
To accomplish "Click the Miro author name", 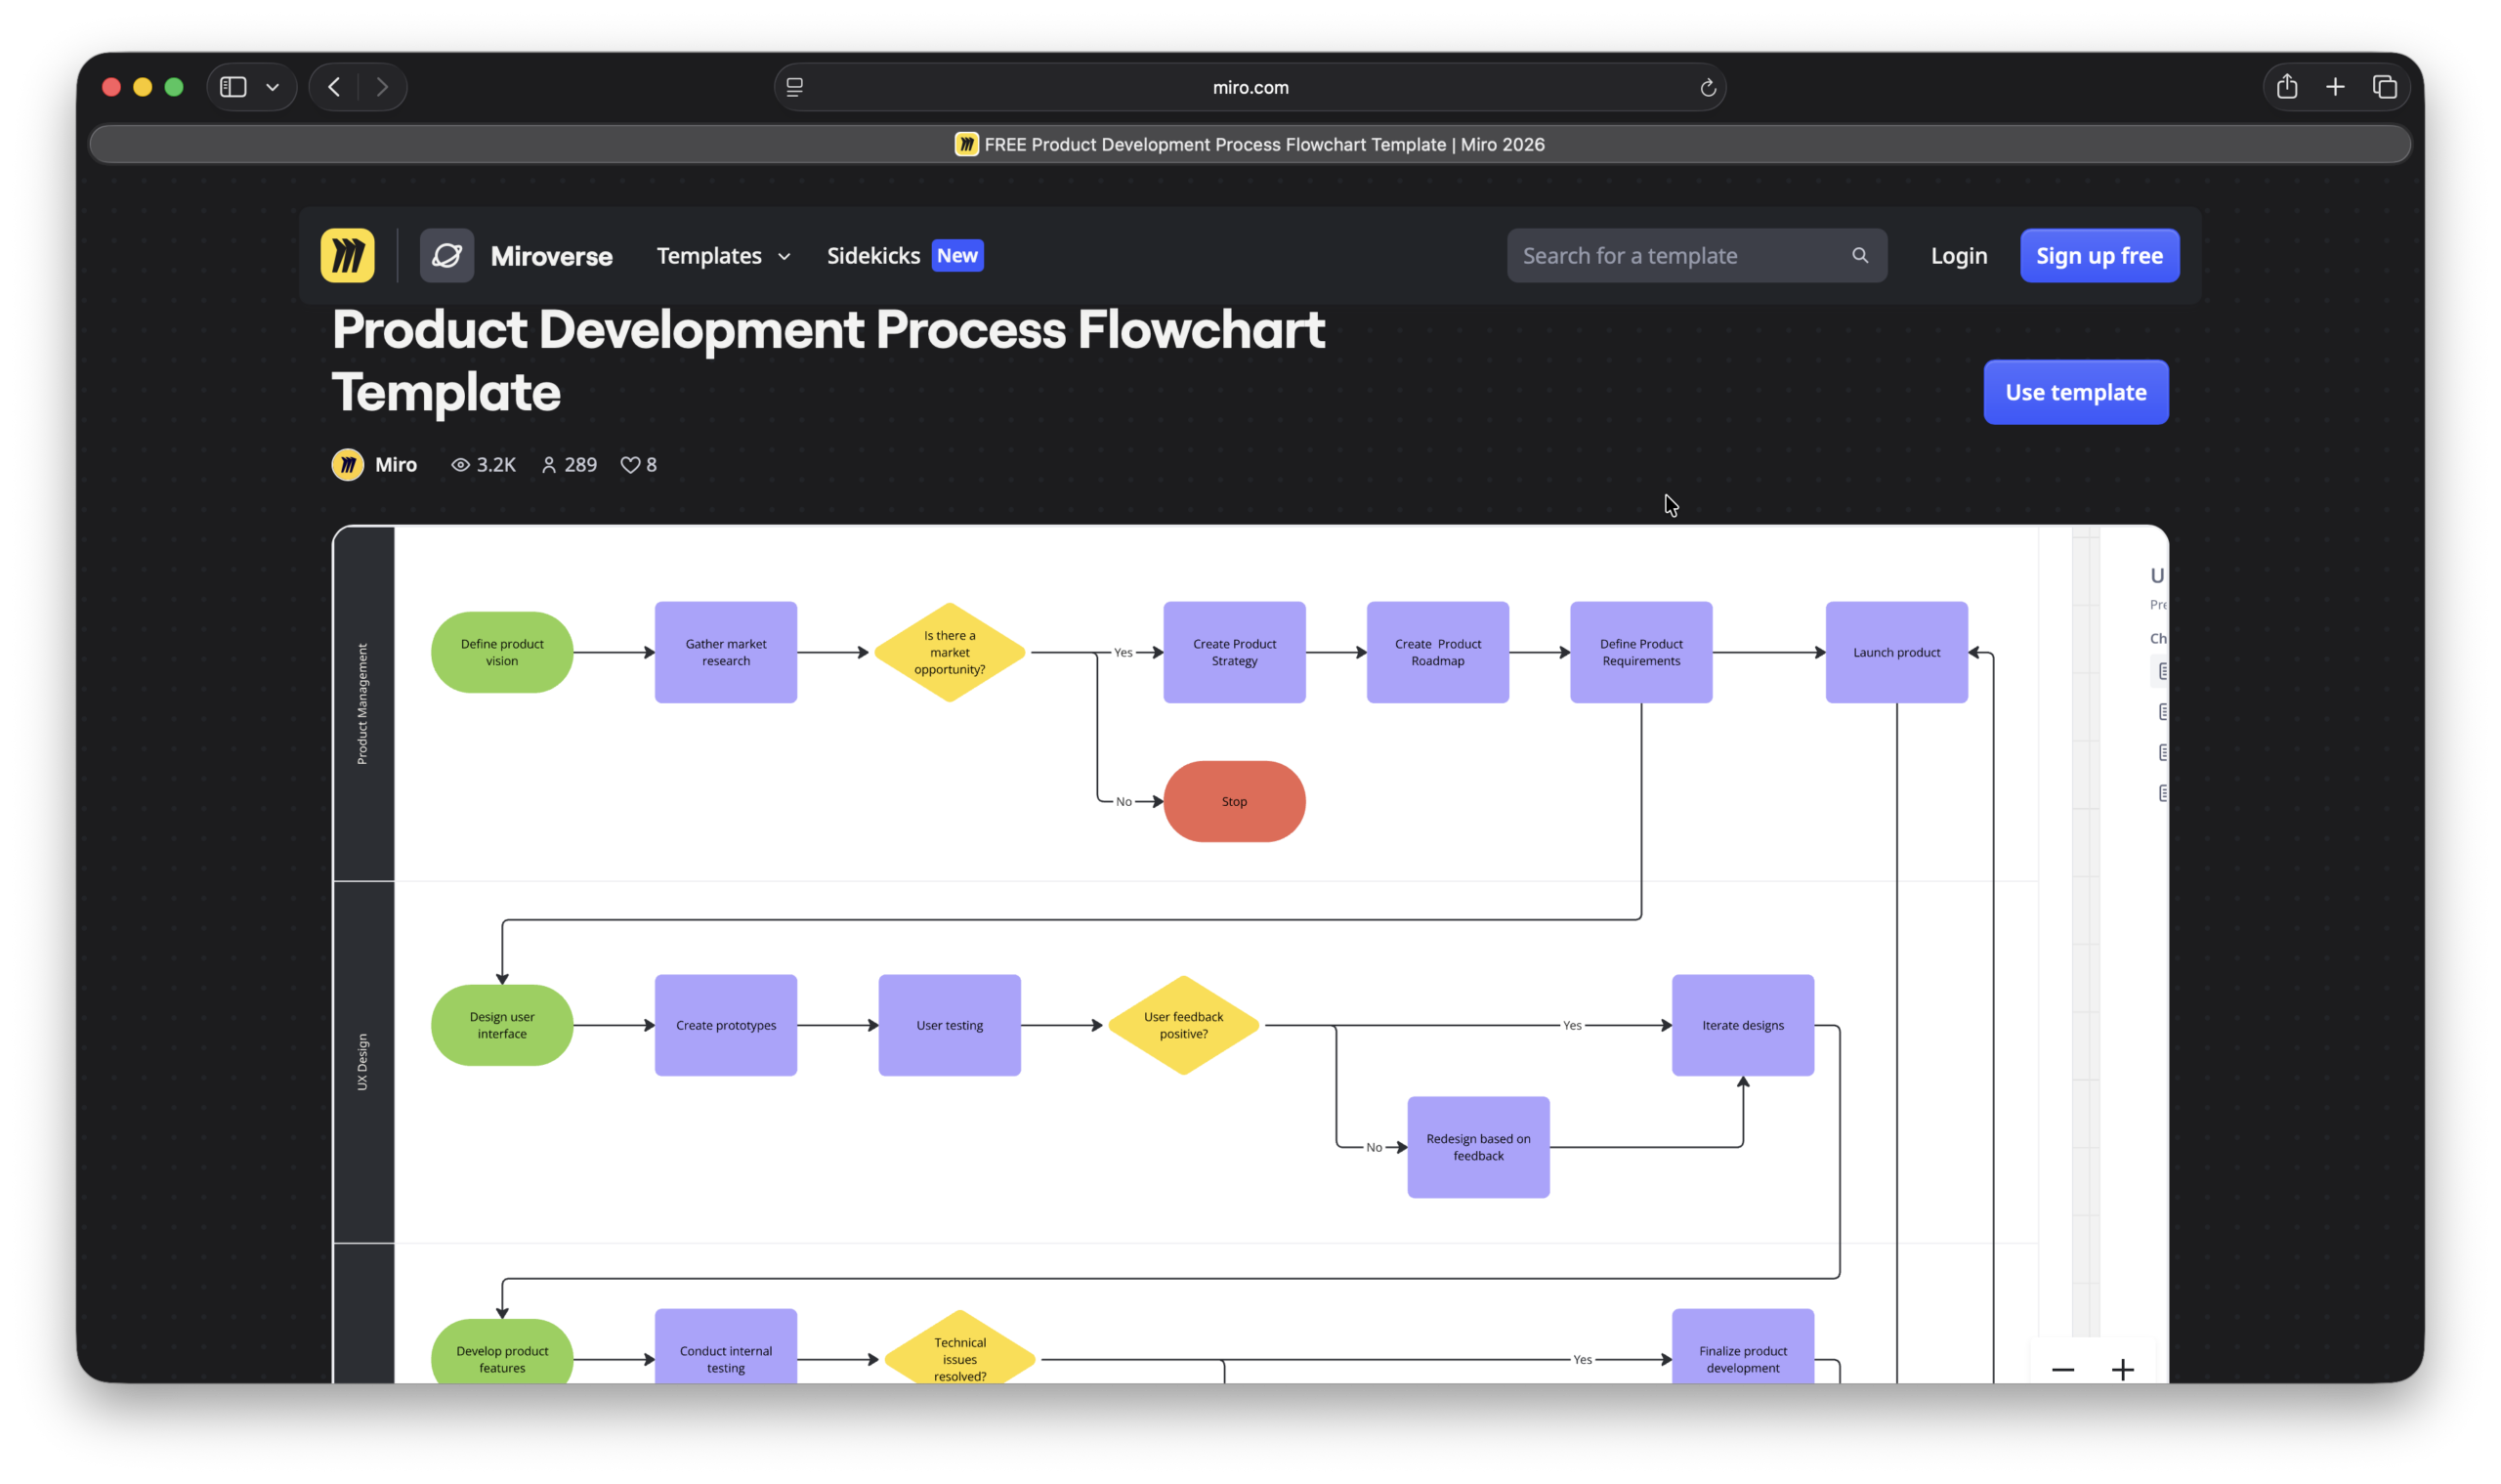I will [396, 465].
